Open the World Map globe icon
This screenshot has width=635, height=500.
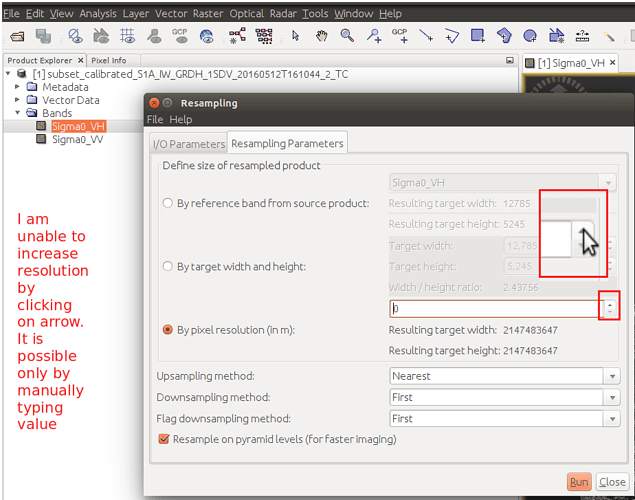(207, 36)
